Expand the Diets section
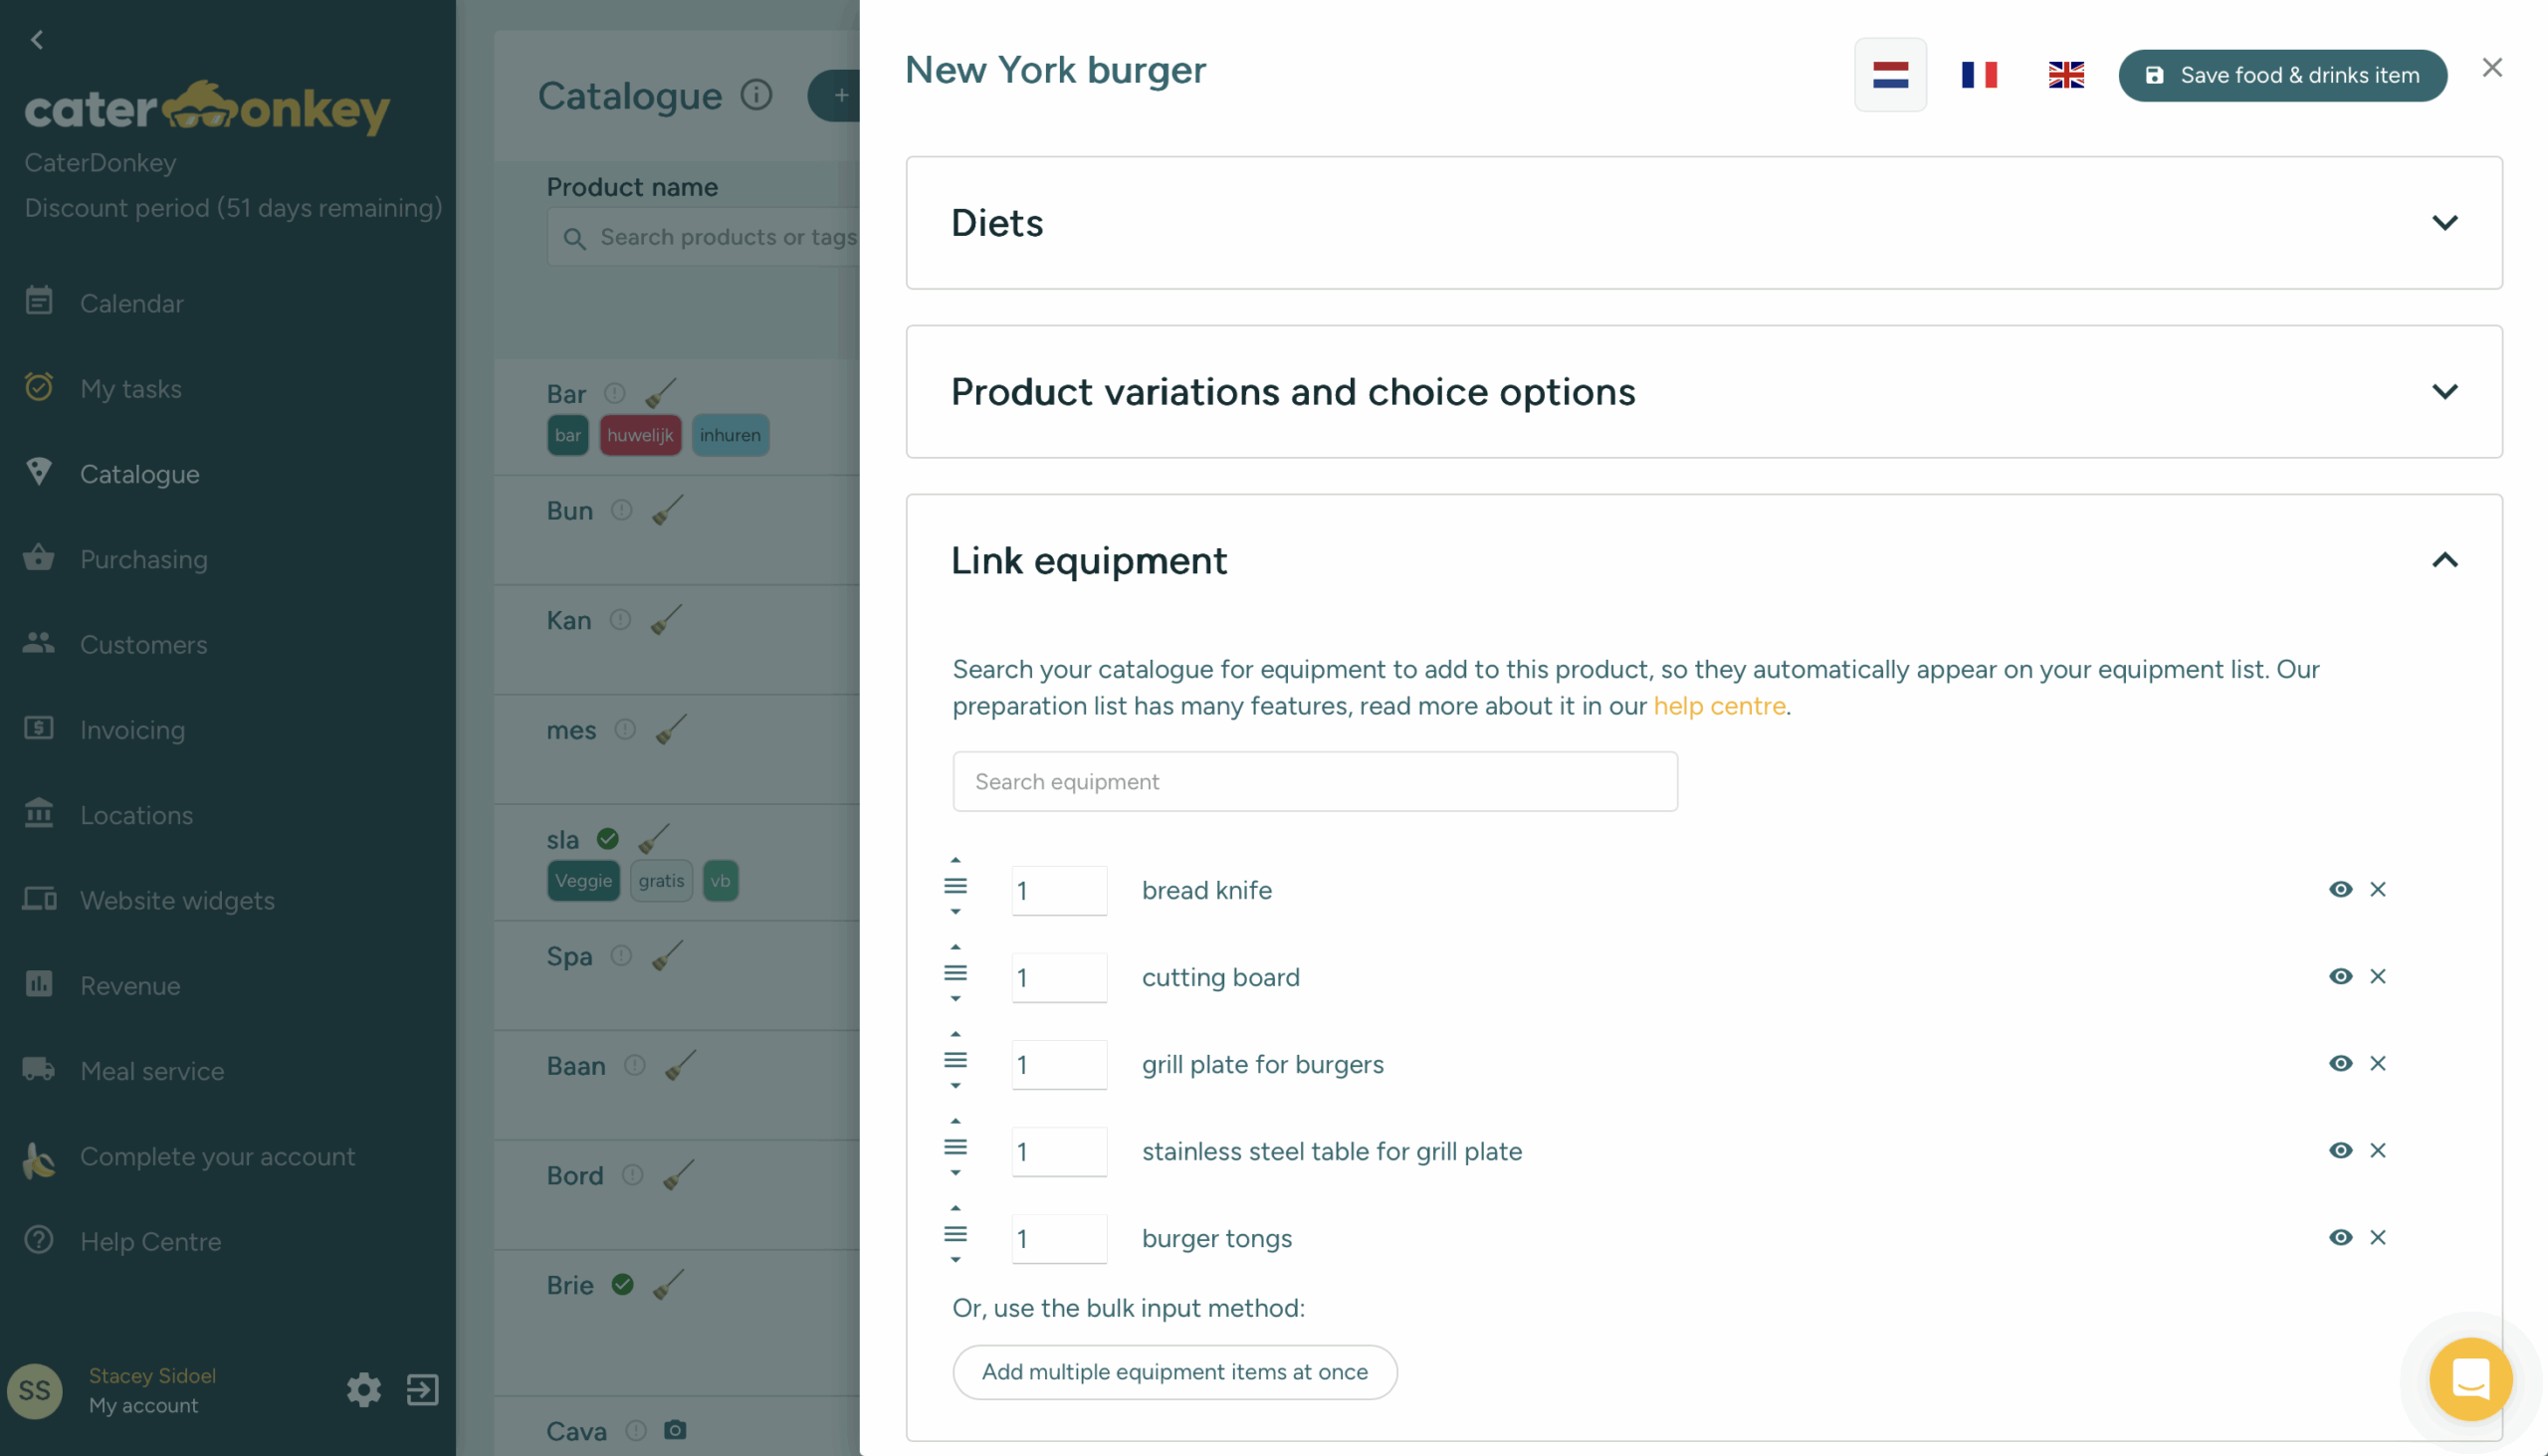 (x=2443, y=222)
